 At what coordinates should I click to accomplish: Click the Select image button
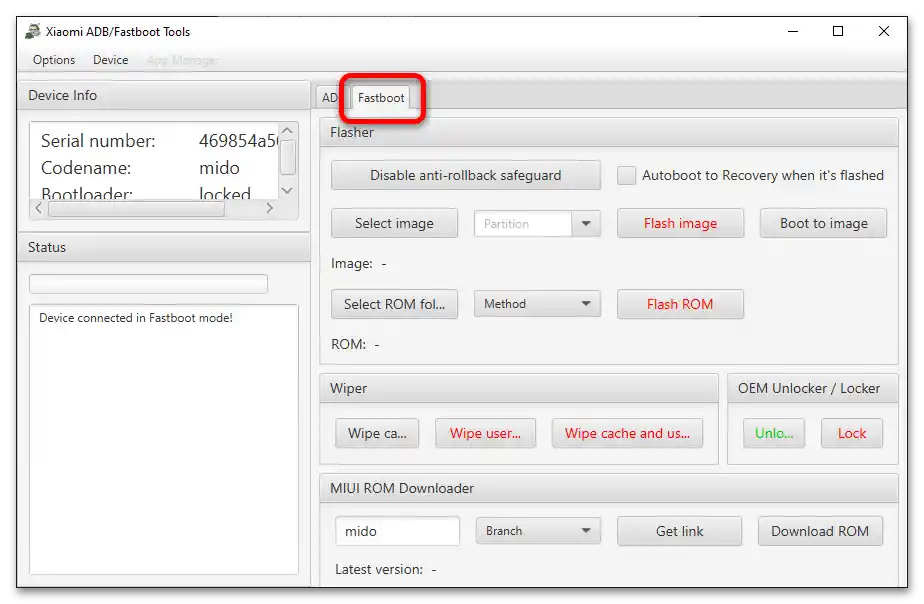point(394,223)
